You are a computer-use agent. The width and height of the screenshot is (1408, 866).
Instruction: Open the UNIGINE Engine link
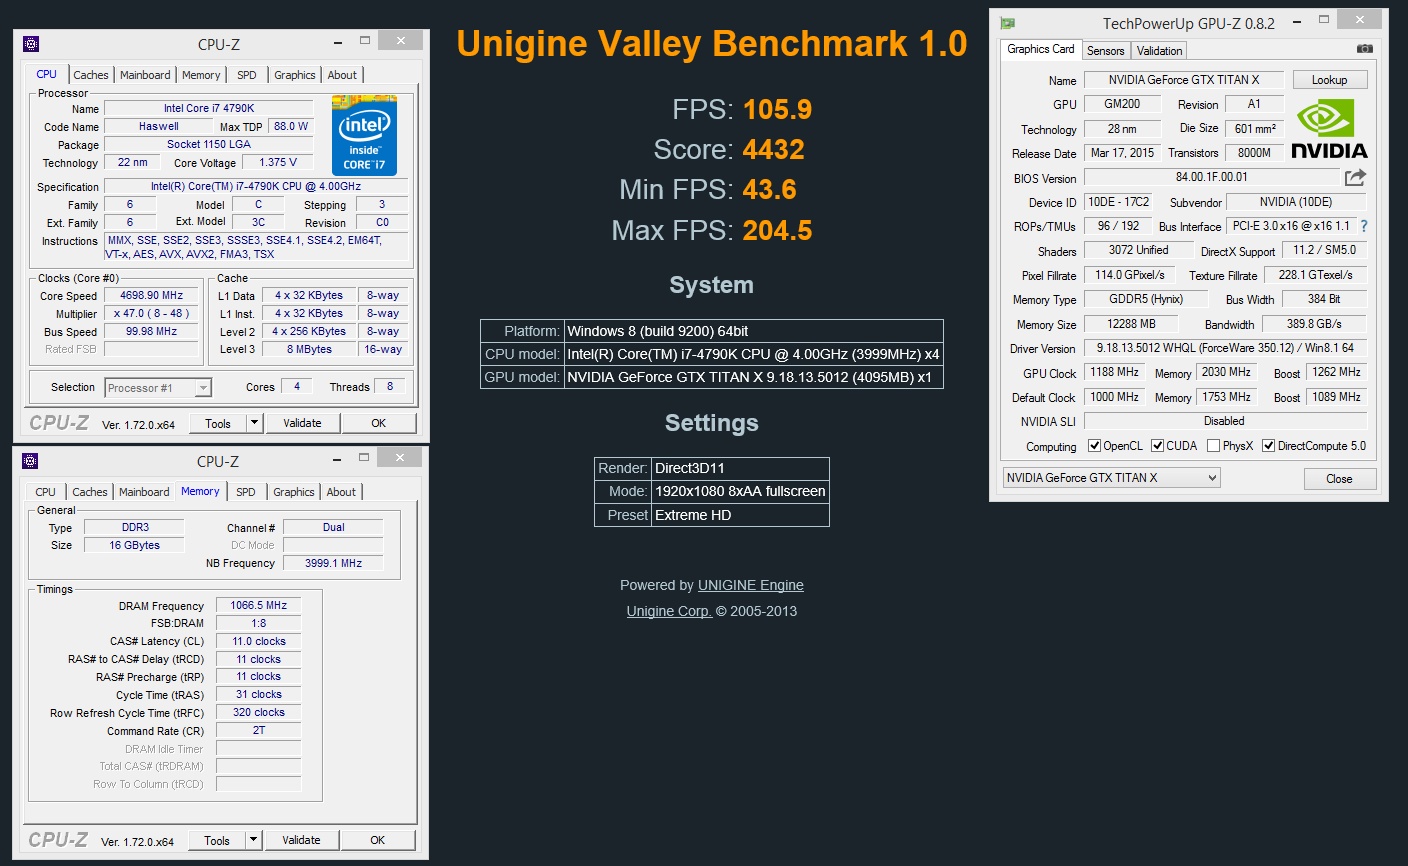click(751, 585)
